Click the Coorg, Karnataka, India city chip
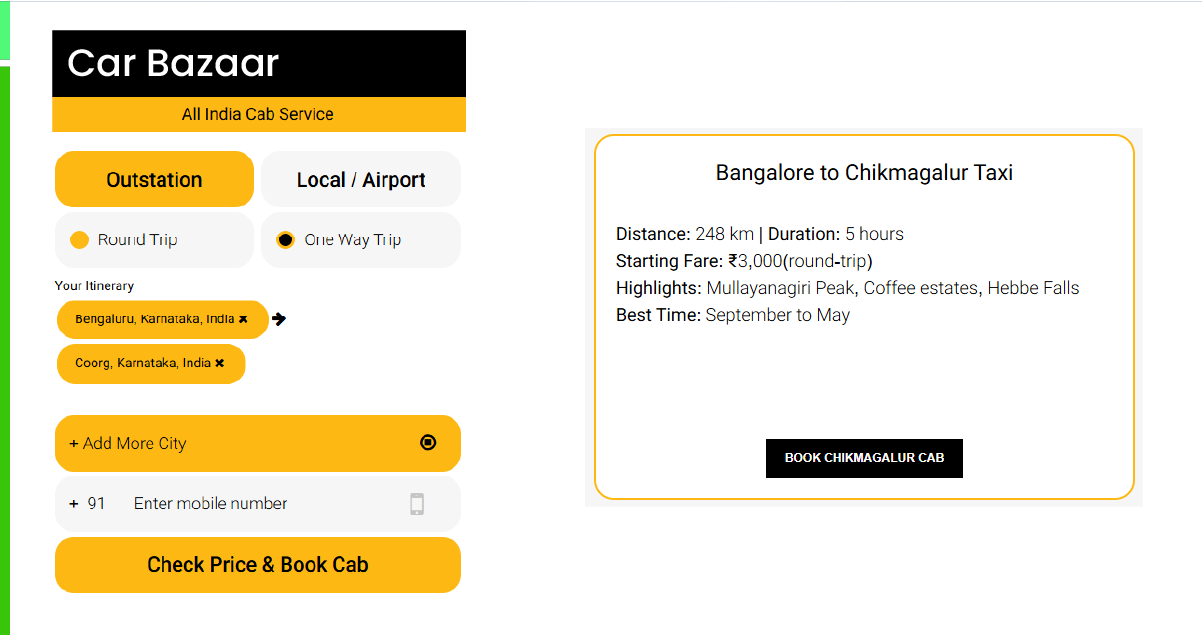1202x635 pixels. [142, 363]
